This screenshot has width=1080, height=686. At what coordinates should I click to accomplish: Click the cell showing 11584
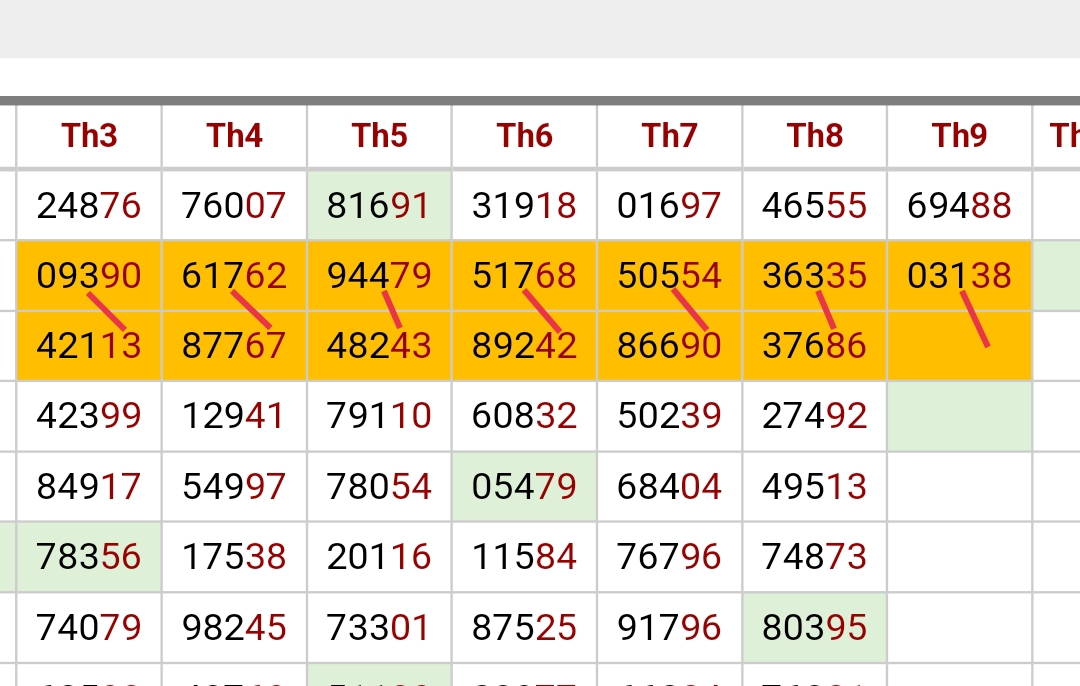coord(525,557)
